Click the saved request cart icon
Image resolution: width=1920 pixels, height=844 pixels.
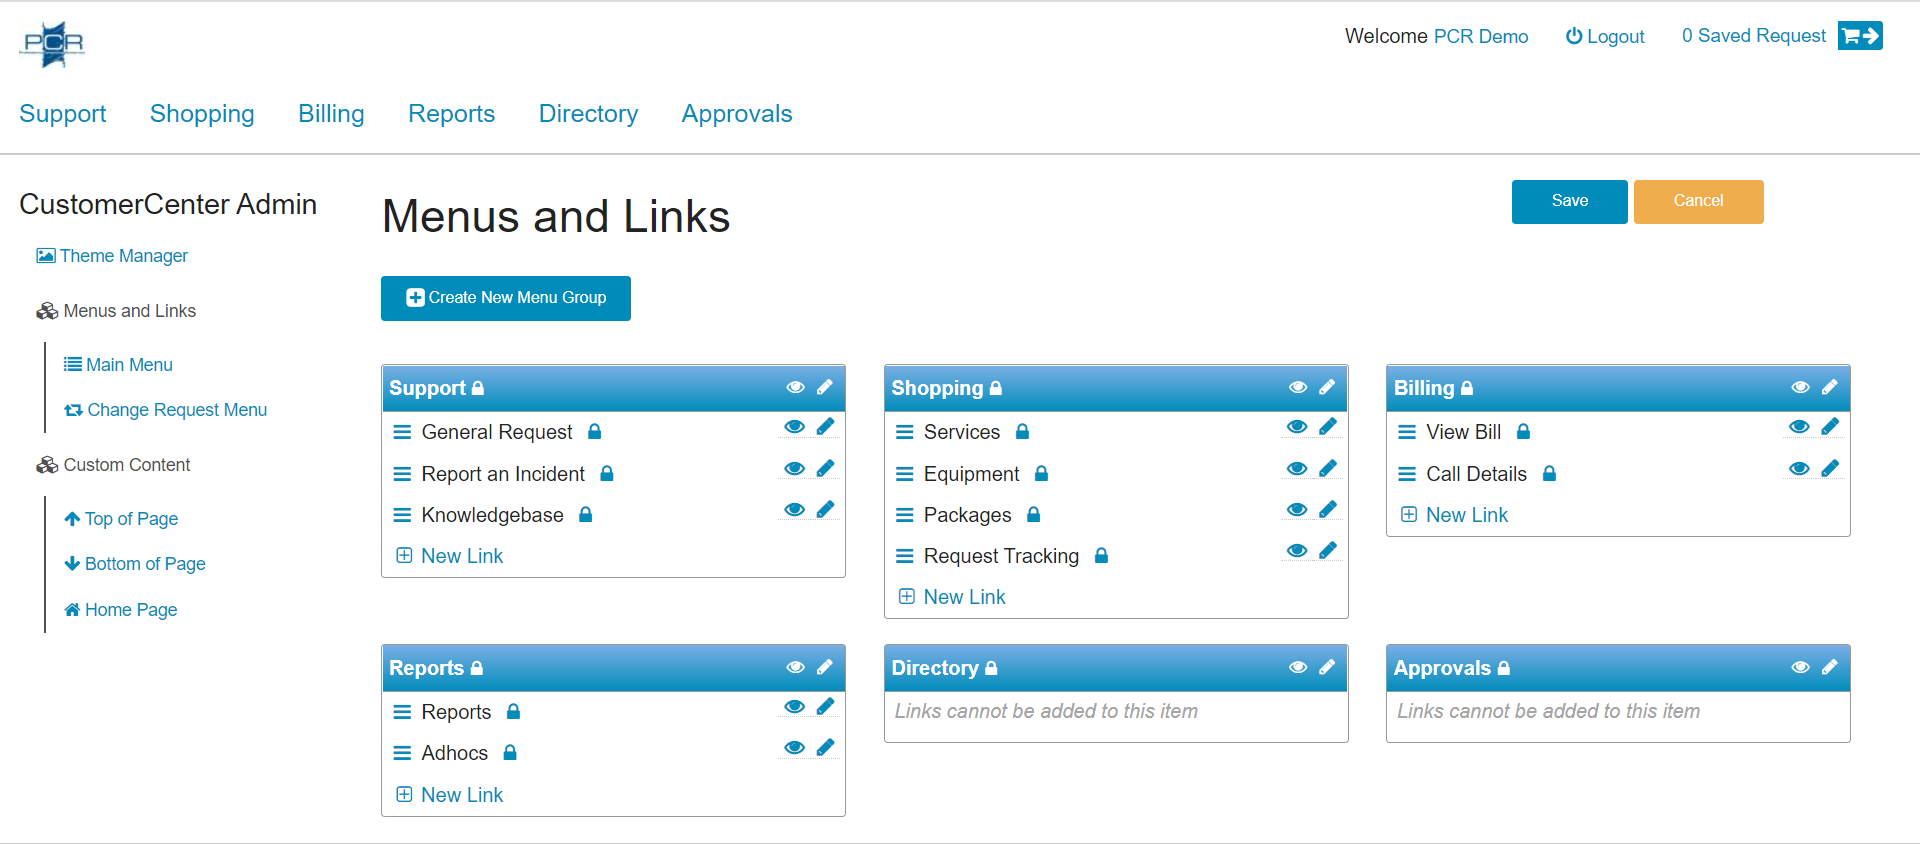pyautogui.click(x=1859, y=36)
